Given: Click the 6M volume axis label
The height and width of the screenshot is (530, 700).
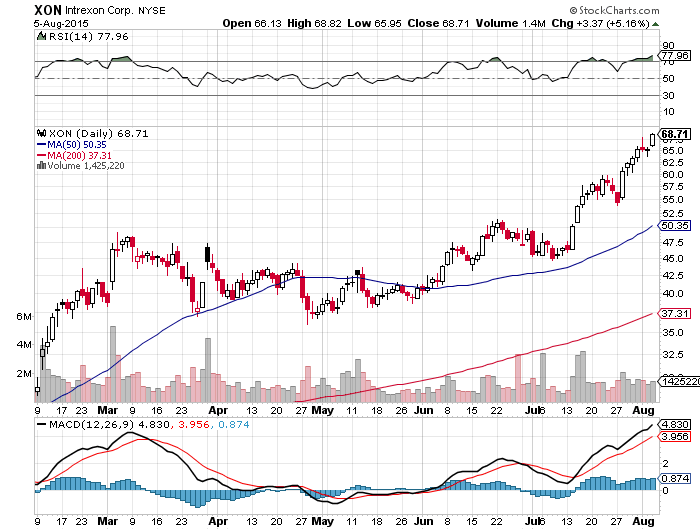Looking at the screenshot, I should click(x=24, y=317).
